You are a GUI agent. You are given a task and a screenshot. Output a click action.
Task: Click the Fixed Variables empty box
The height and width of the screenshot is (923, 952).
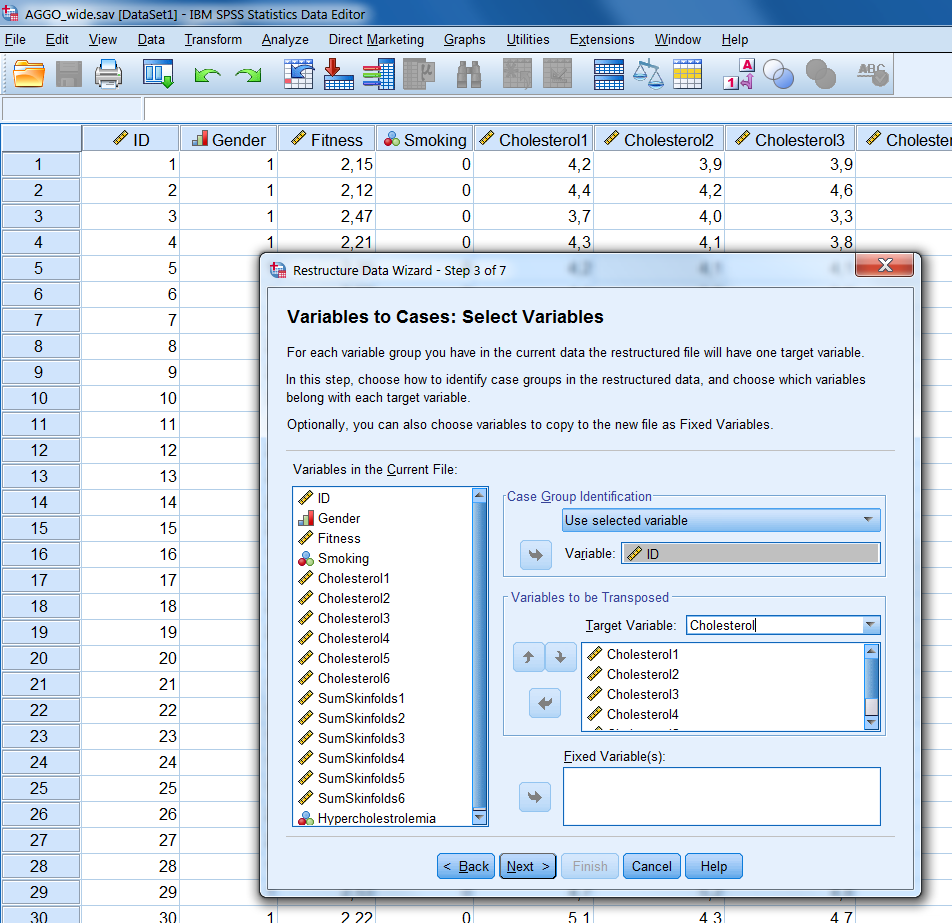click(720, 796)
